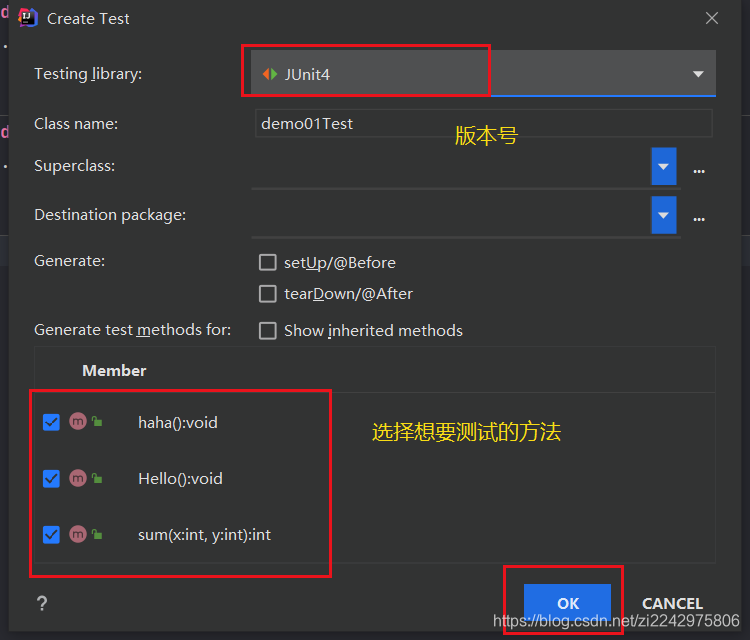Click the green public lock icon for haha()

(97, 421)
